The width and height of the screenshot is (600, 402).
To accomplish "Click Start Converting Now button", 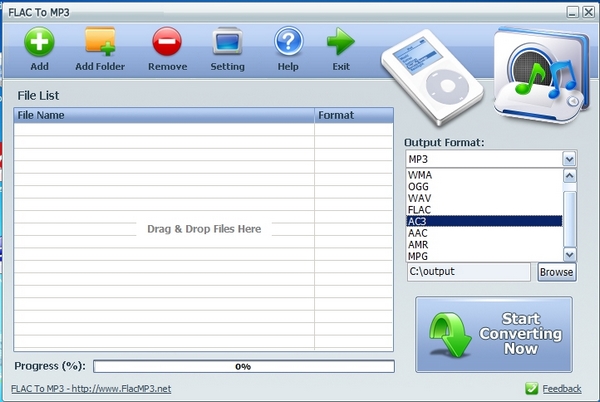I will [x=494, y=334].
